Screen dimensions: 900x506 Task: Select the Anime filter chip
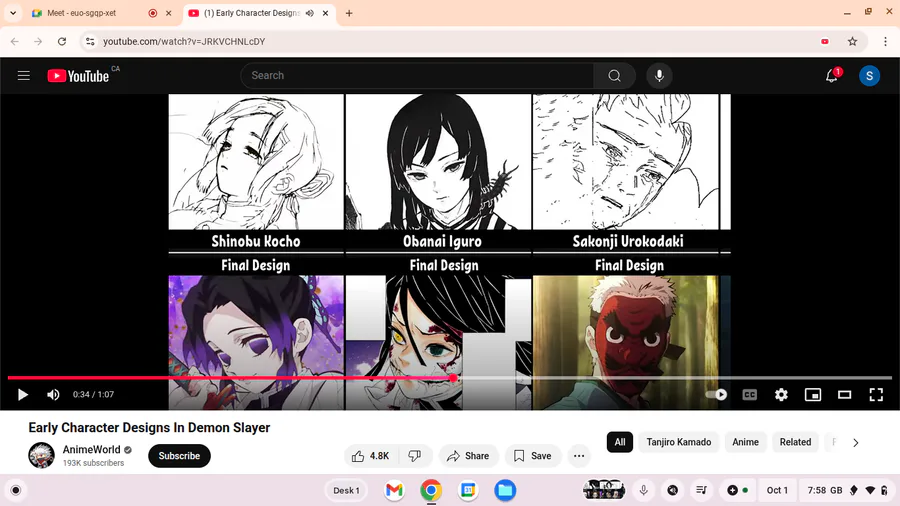pyautogui.click(x=745, y=442)
